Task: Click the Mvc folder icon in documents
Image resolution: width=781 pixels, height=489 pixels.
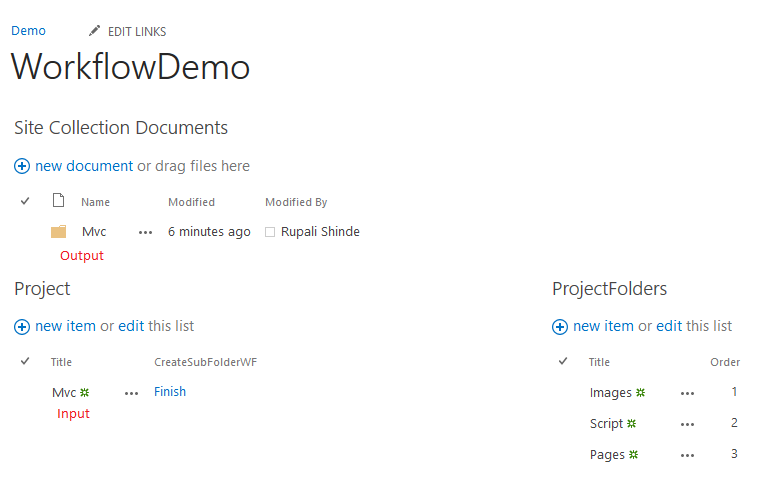Action: 58,232
